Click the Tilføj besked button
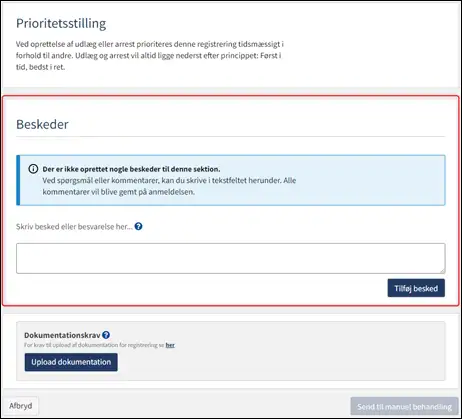 click(x=416, y=288)
